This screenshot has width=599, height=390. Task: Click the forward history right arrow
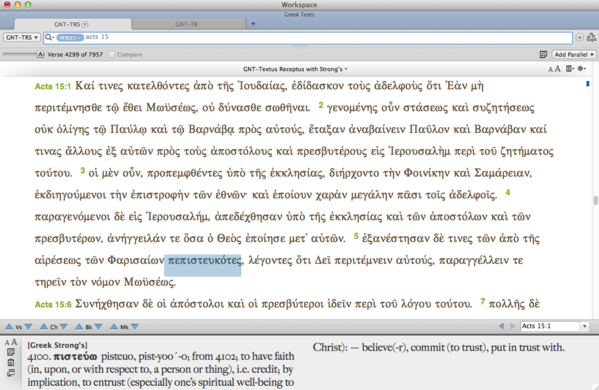coord(513,326)
